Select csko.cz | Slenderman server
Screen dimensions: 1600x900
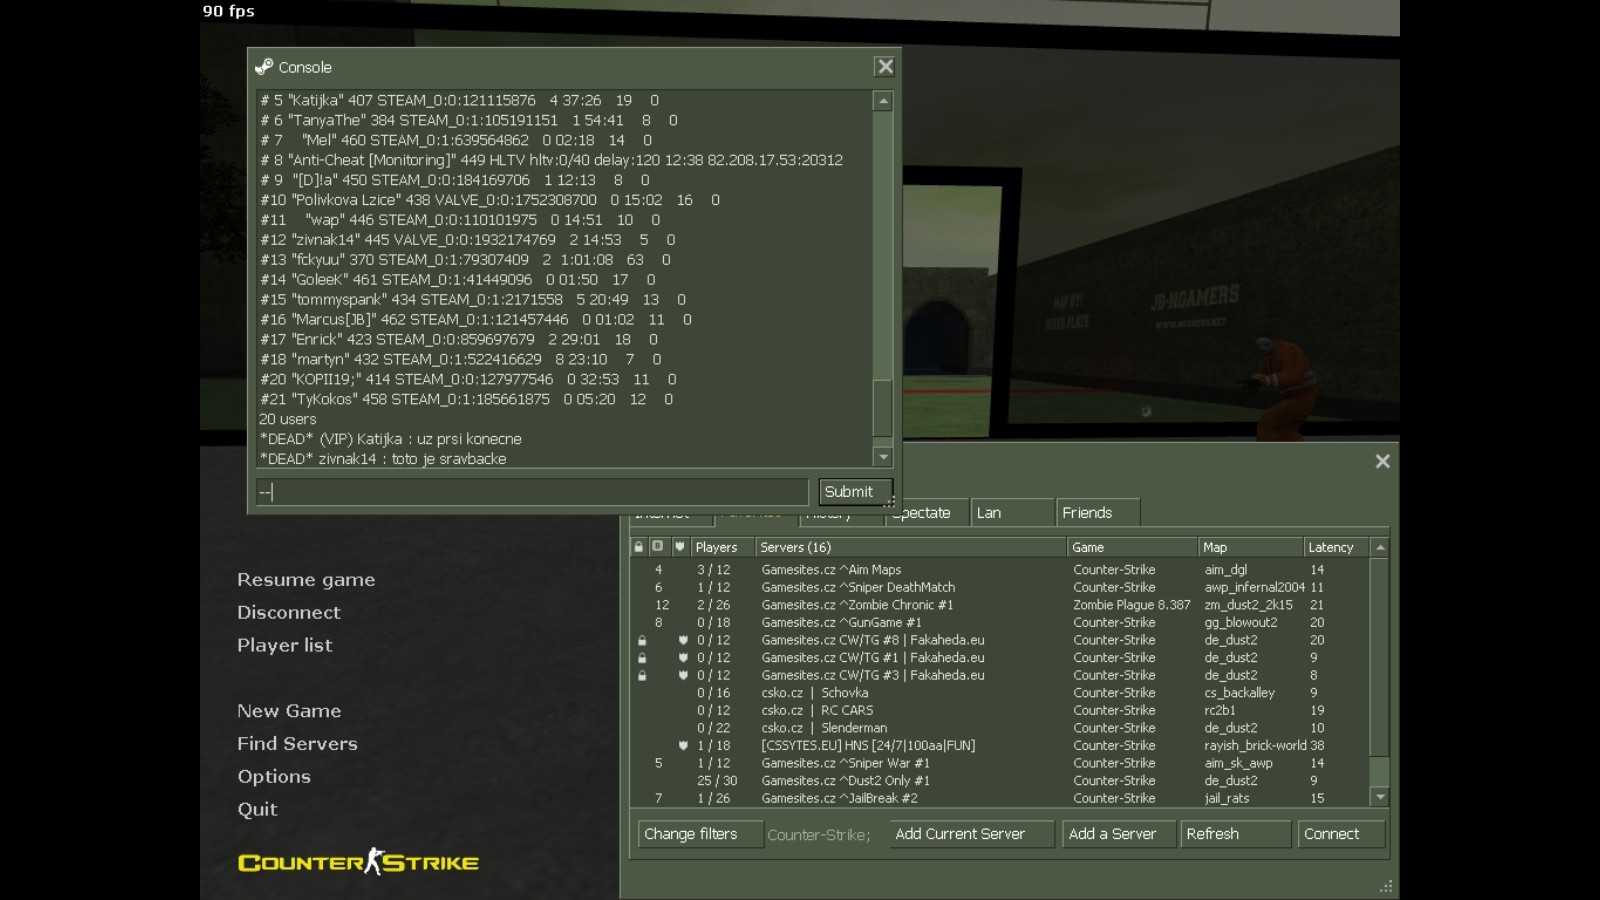1000,728
